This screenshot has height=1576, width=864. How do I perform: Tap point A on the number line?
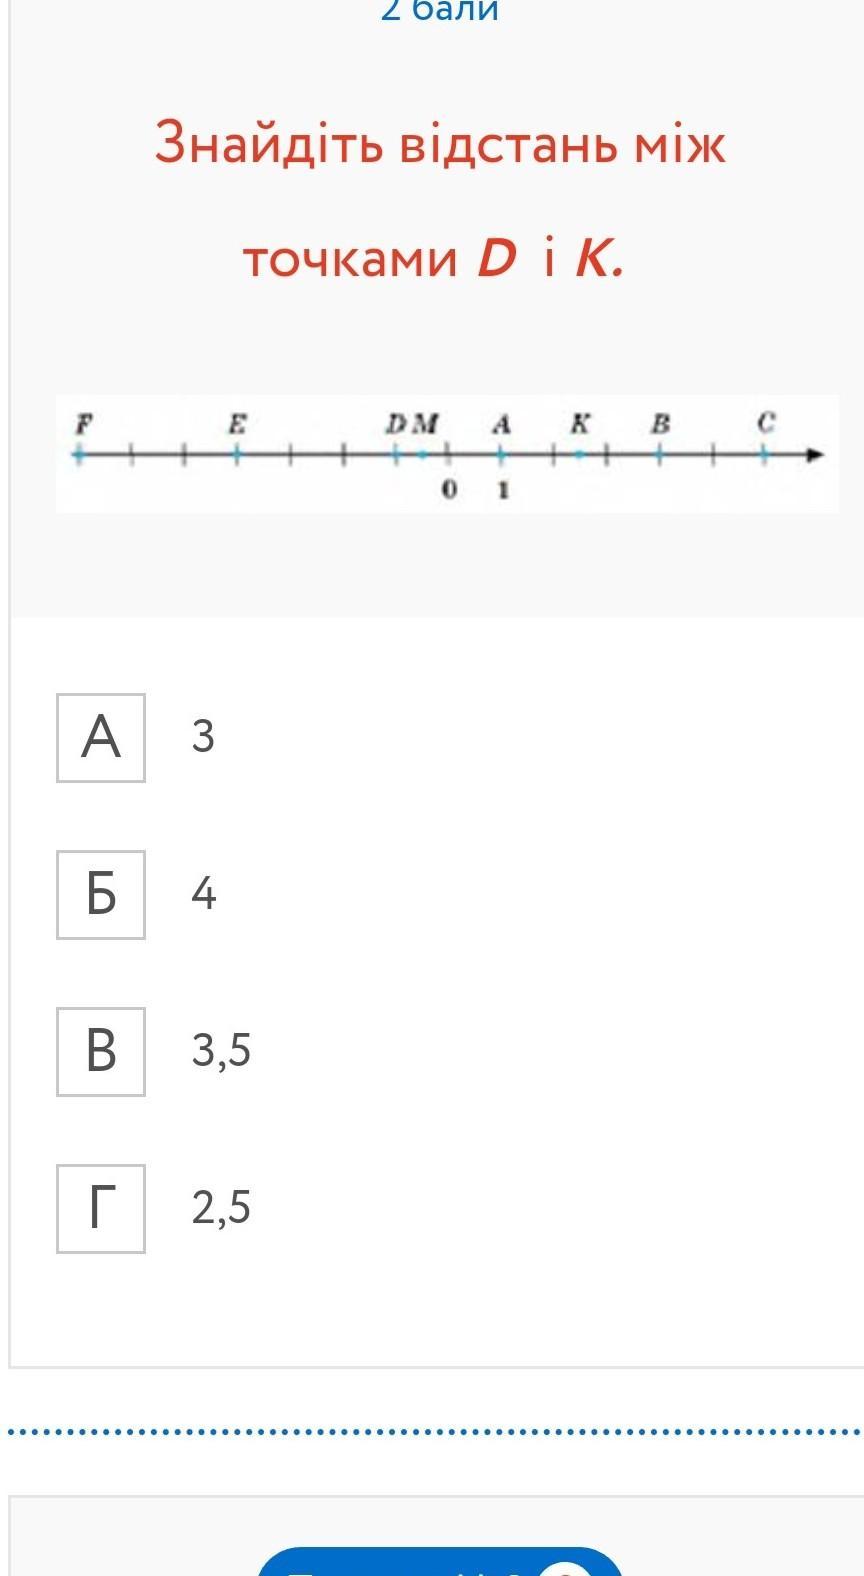coord(502,455)
